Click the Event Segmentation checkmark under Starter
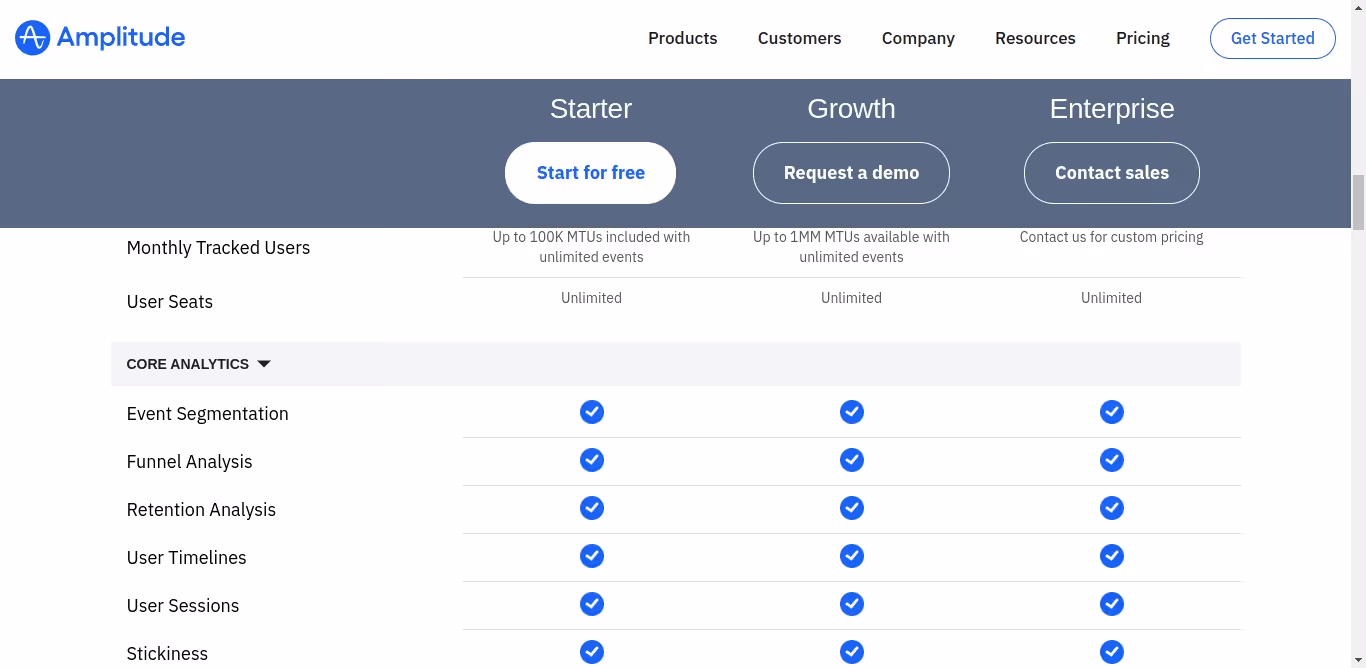 (591, 411)
